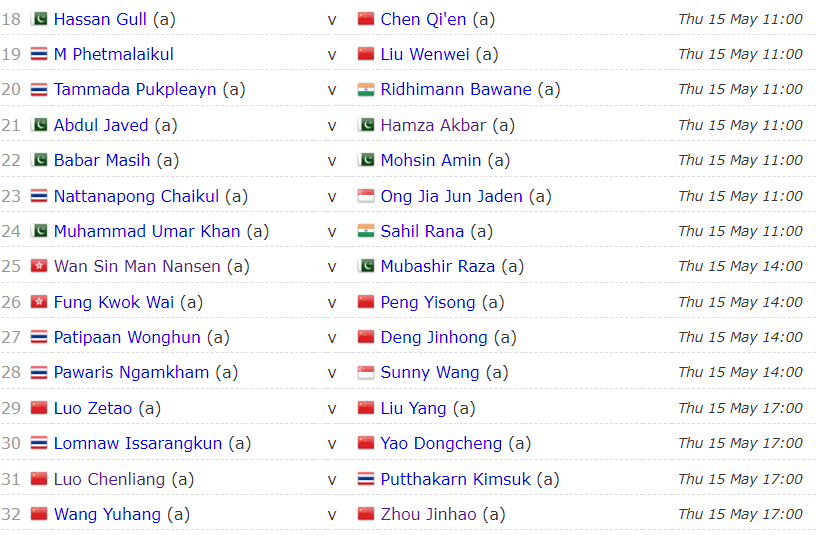Image resolution: width=816 pixels, height=535 pixels.
Task: Go to Lomnaw Issarangkun's page
Action: pyautogui.click(x=138, y=443)
